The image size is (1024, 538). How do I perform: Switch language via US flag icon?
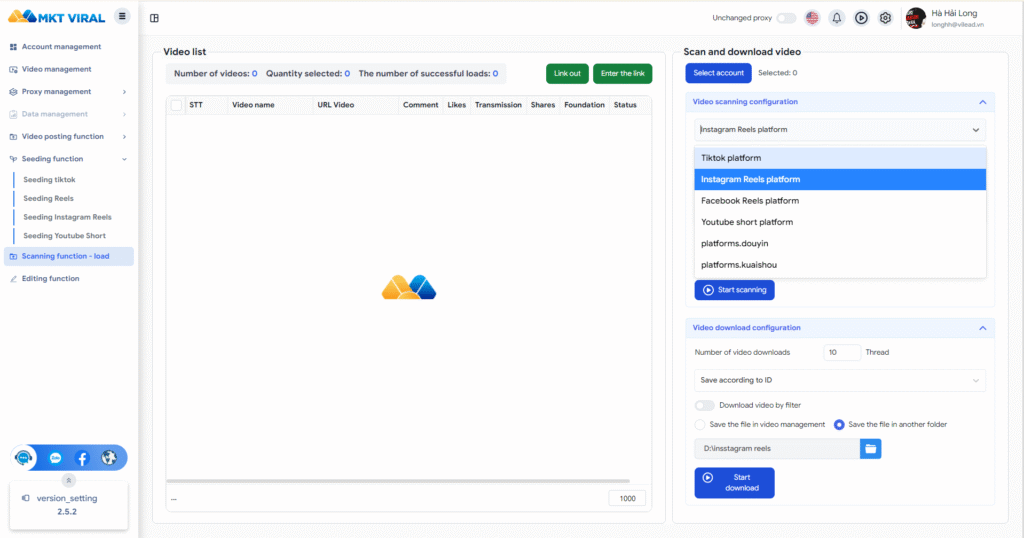click(812, 18)
